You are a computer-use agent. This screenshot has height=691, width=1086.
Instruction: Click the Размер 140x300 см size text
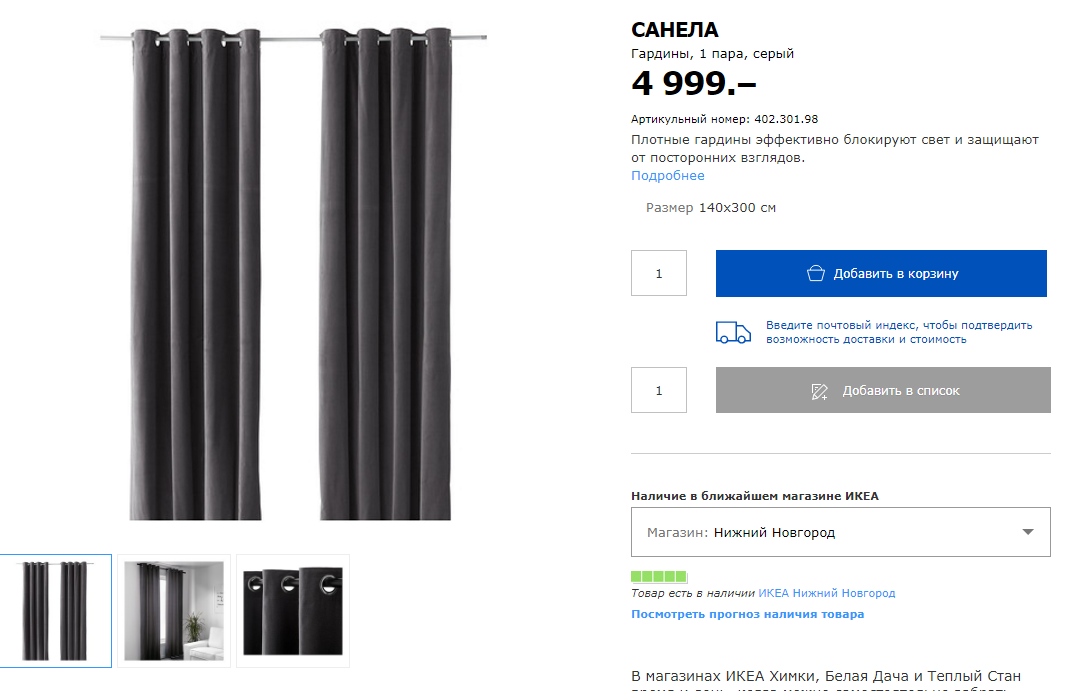coord(711,208)
